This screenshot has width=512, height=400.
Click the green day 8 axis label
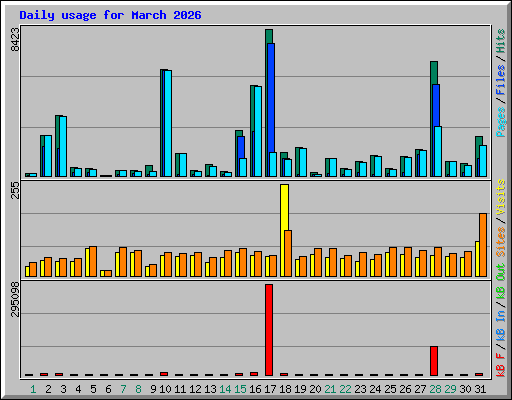(138, 389)
